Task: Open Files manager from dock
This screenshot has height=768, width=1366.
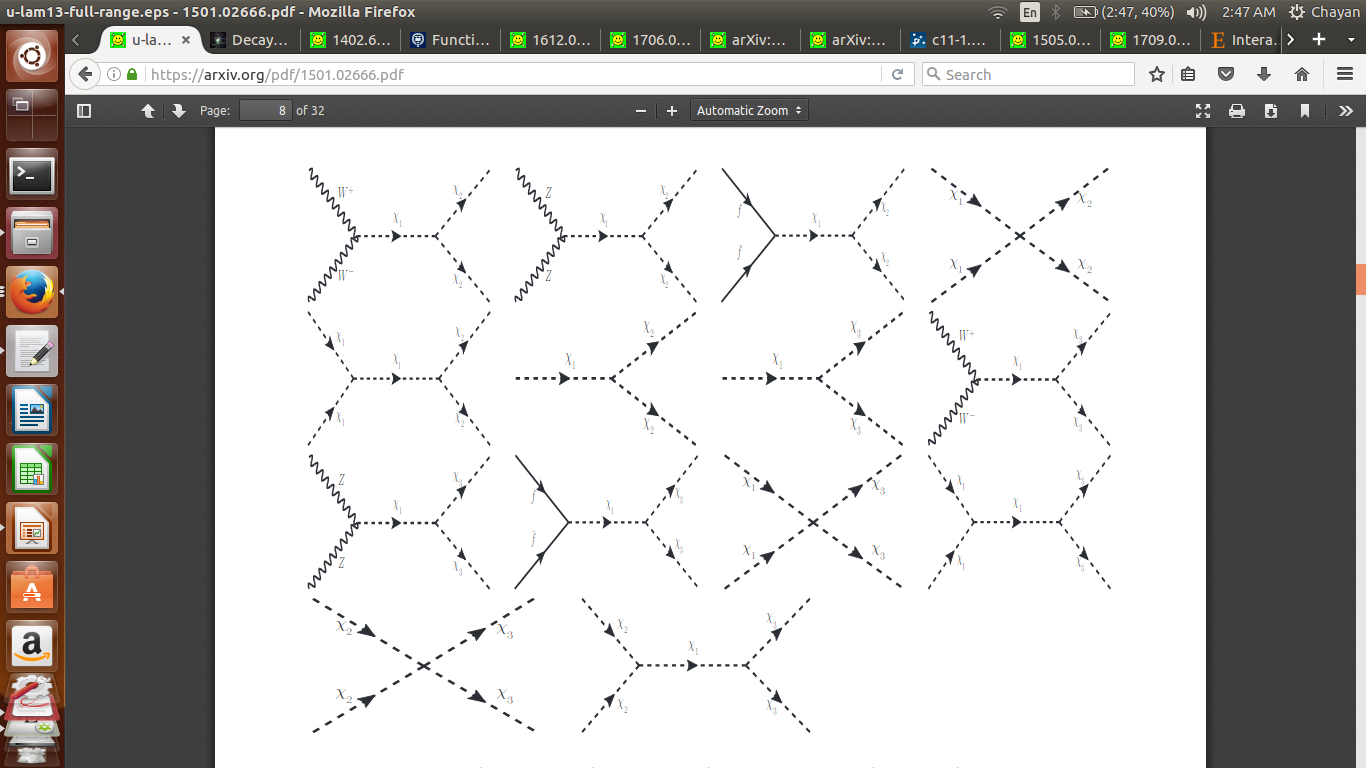Action: (x=32, y=233)
